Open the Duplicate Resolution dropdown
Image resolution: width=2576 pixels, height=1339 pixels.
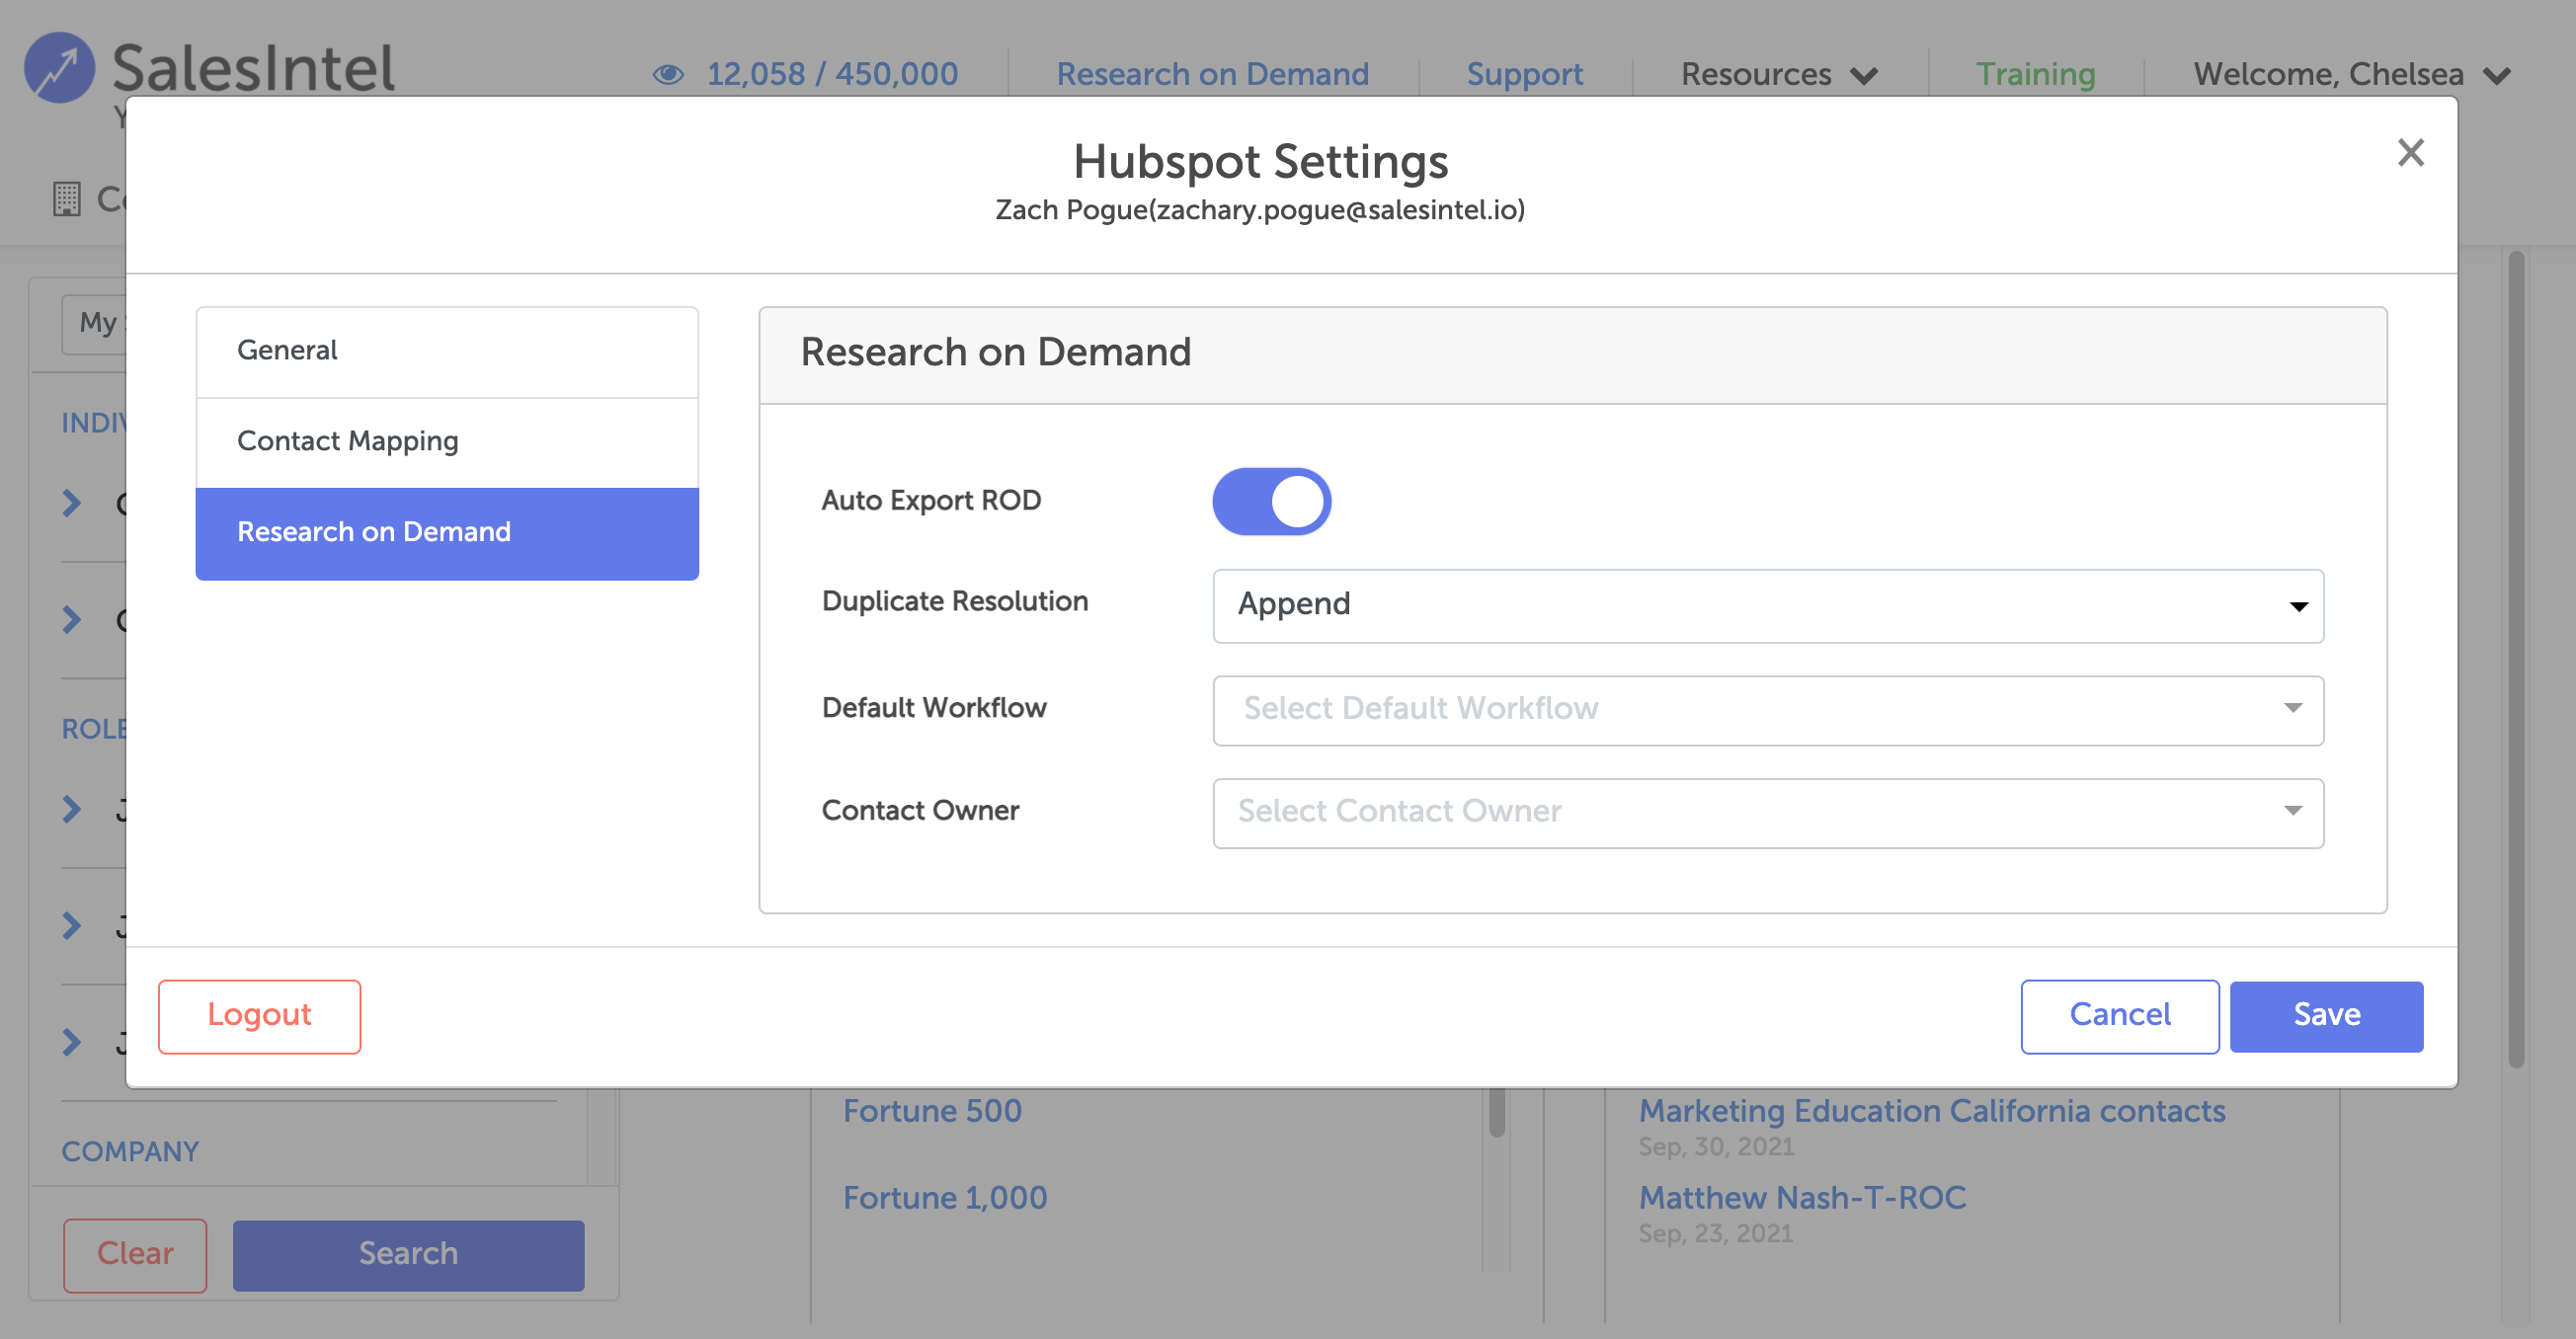coord(1767,605)
